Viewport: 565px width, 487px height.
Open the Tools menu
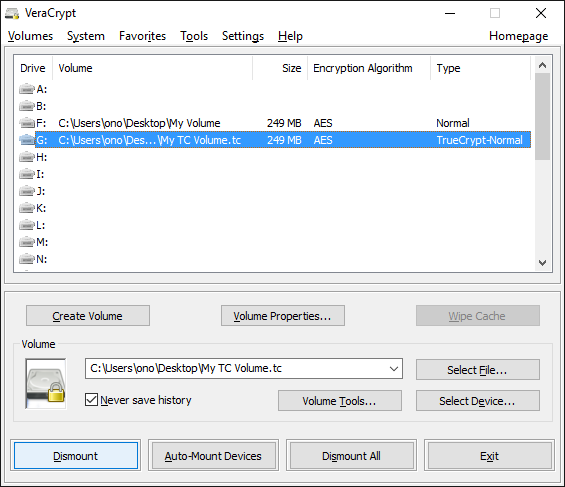[x=194, y=36]
